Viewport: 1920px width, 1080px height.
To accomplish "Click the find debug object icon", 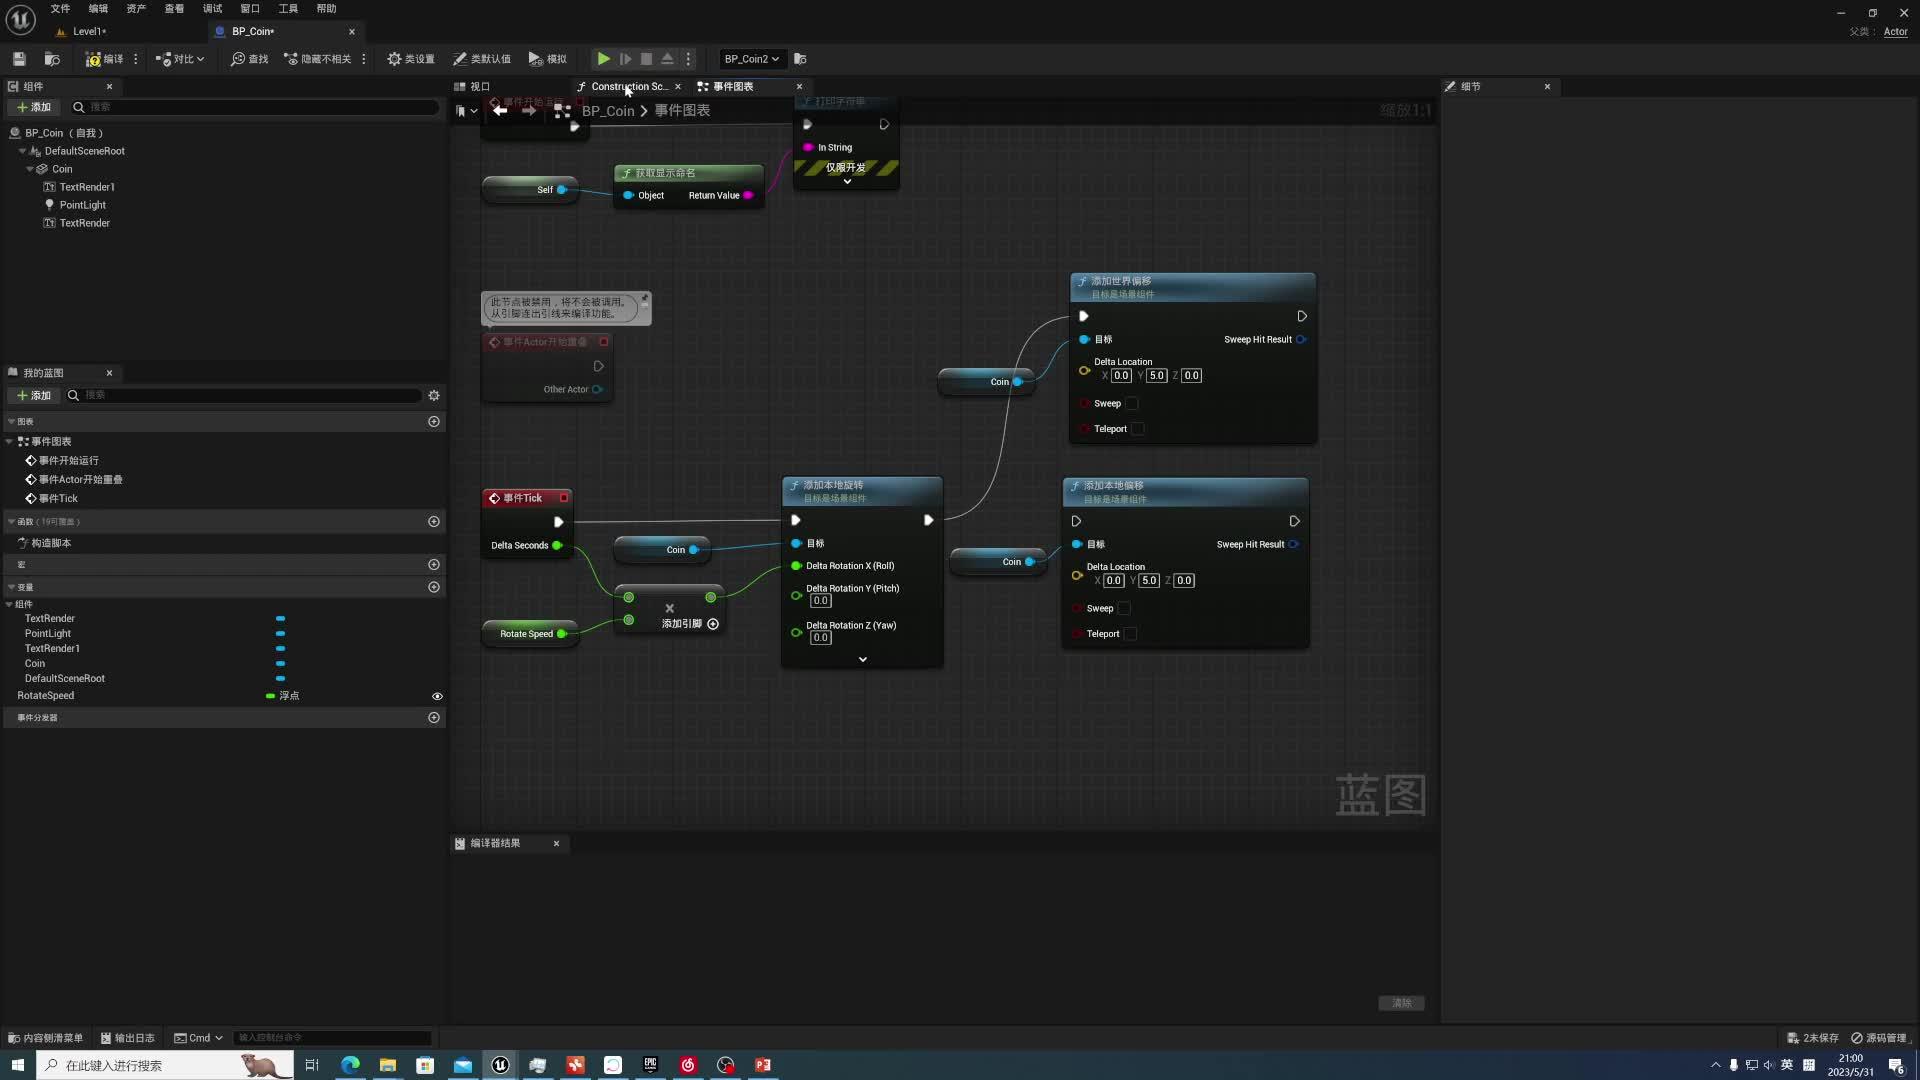I will pos(800,59).
